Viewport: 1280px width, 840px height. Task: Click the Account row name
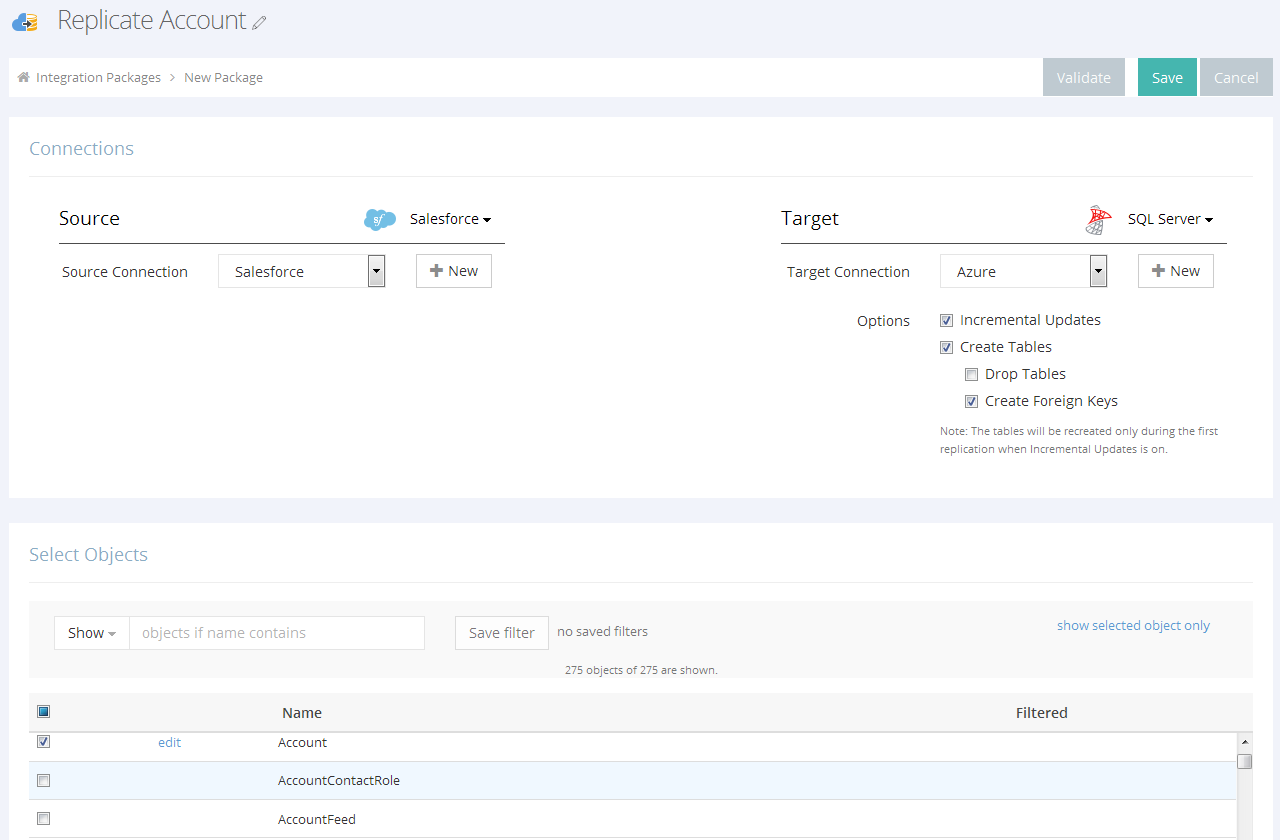click(303, 743)
